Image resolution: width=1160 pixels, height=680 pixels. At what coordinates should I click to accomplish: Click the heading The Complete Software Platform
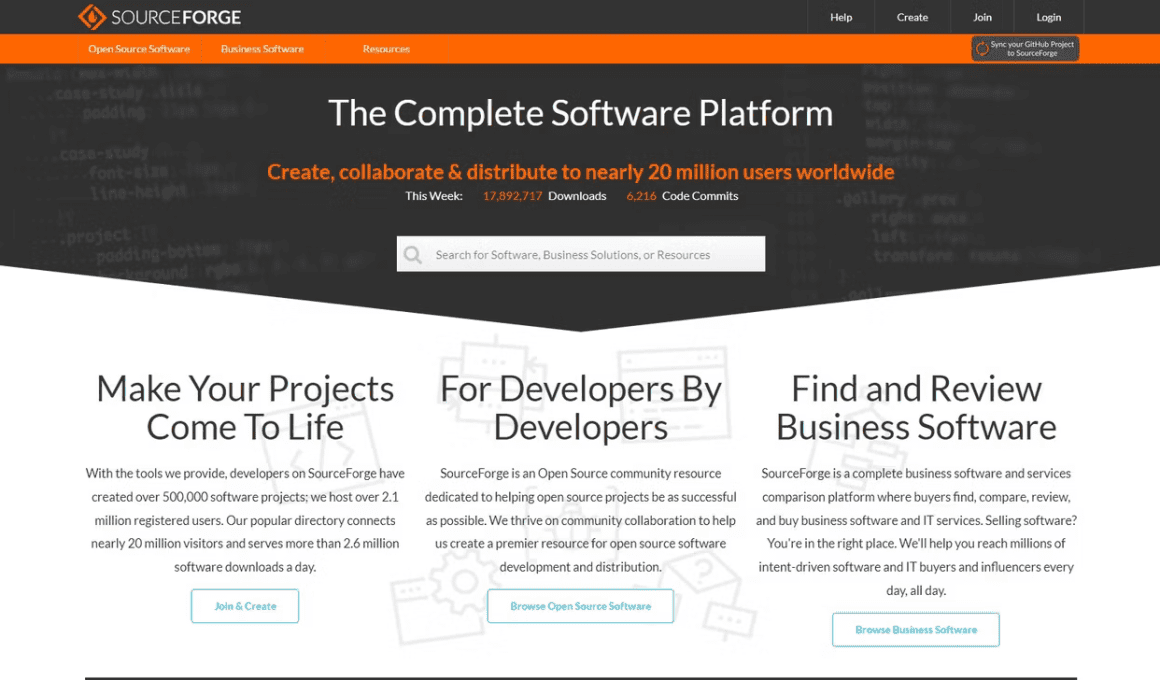[581, 113]
